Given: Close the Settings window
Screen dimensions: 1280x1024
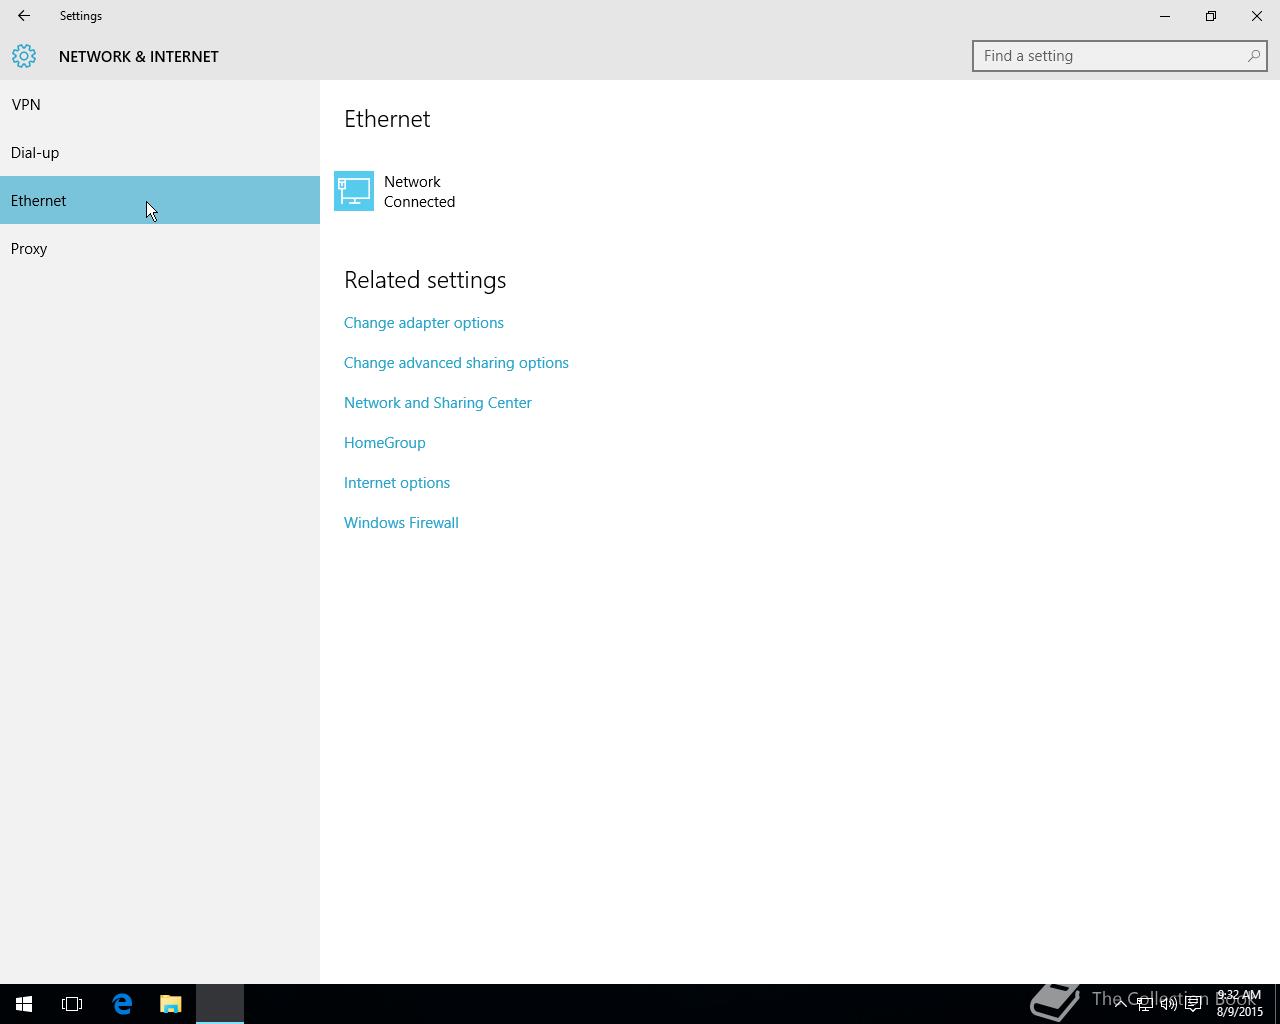Looking at the screenshot, I should click(1257, 16).
